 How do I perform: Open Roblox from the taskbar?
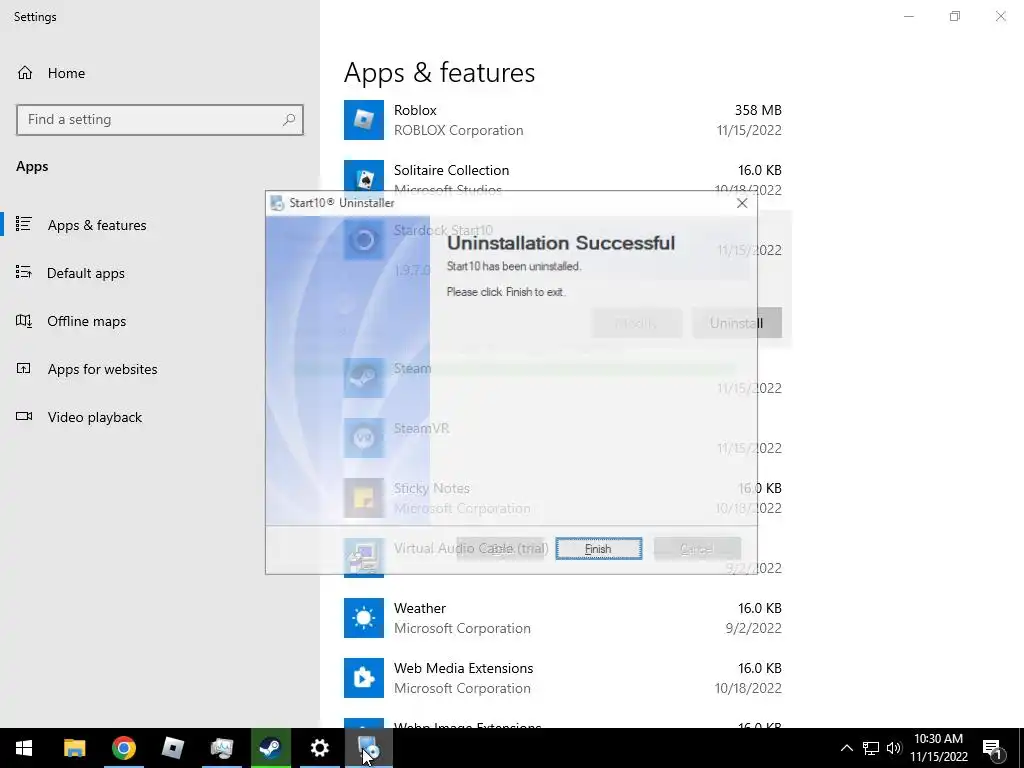(172, 748)
